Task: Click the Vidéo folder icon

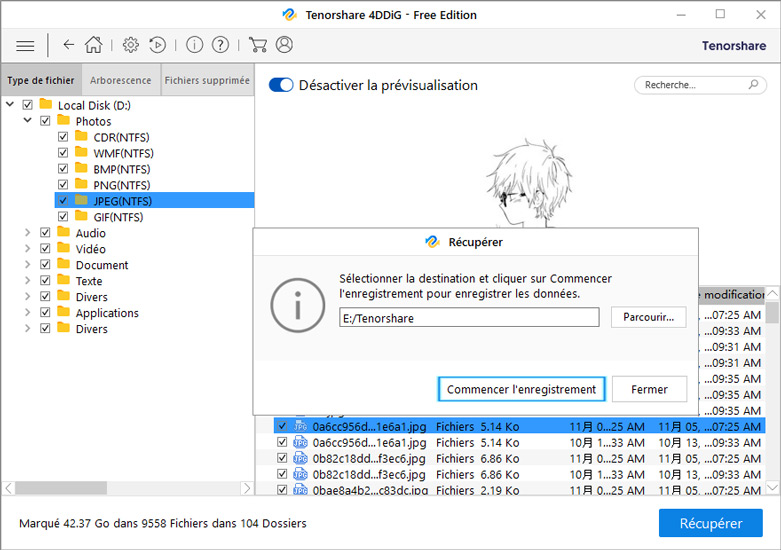Action: [63, 248]
